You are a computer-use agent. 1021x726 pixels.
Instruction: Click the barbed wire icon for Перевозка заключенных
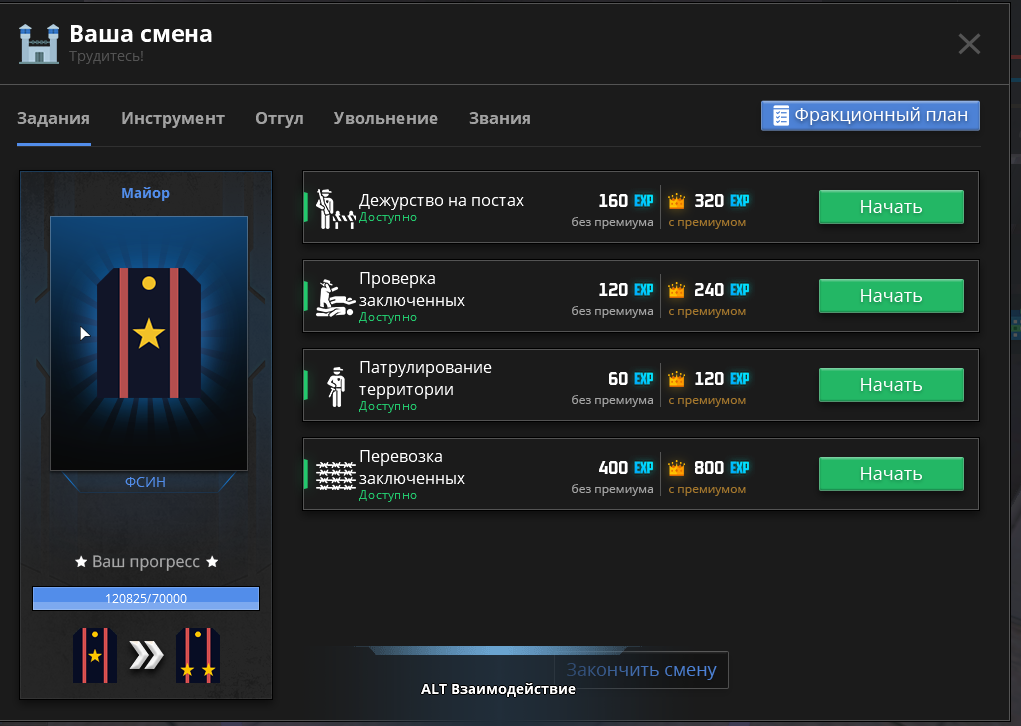(334, 475)
